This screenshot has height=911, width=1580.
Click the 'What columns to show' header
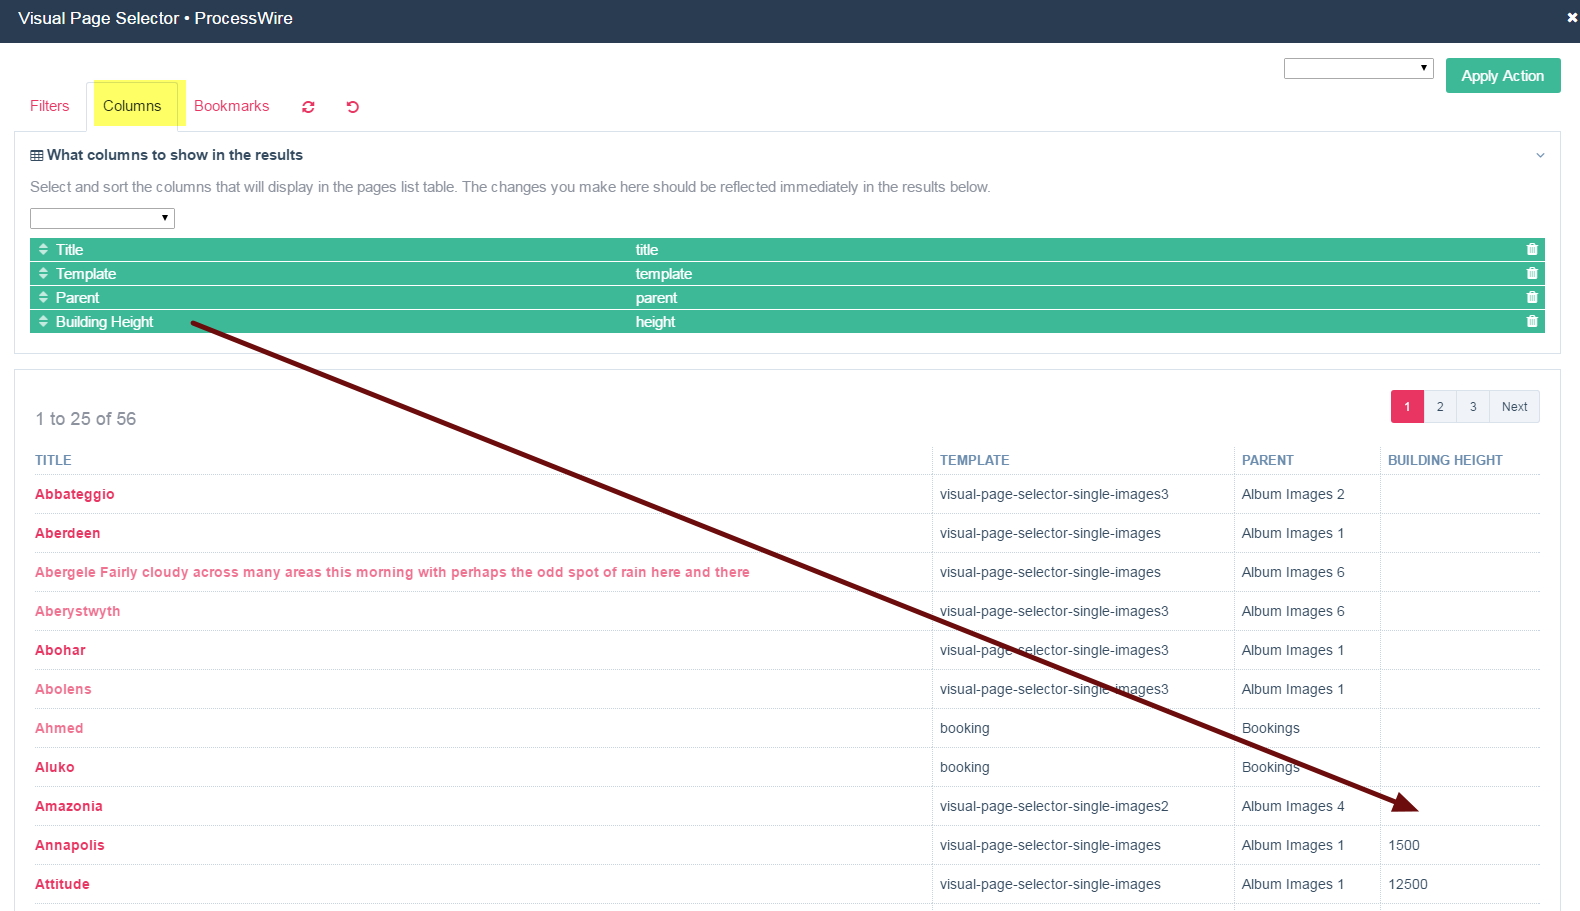pyautogui.click(x=174, y=155)
